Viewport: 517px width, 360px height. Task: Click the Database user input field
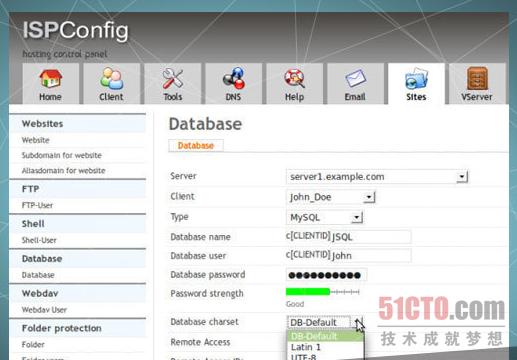coord(371,256)
